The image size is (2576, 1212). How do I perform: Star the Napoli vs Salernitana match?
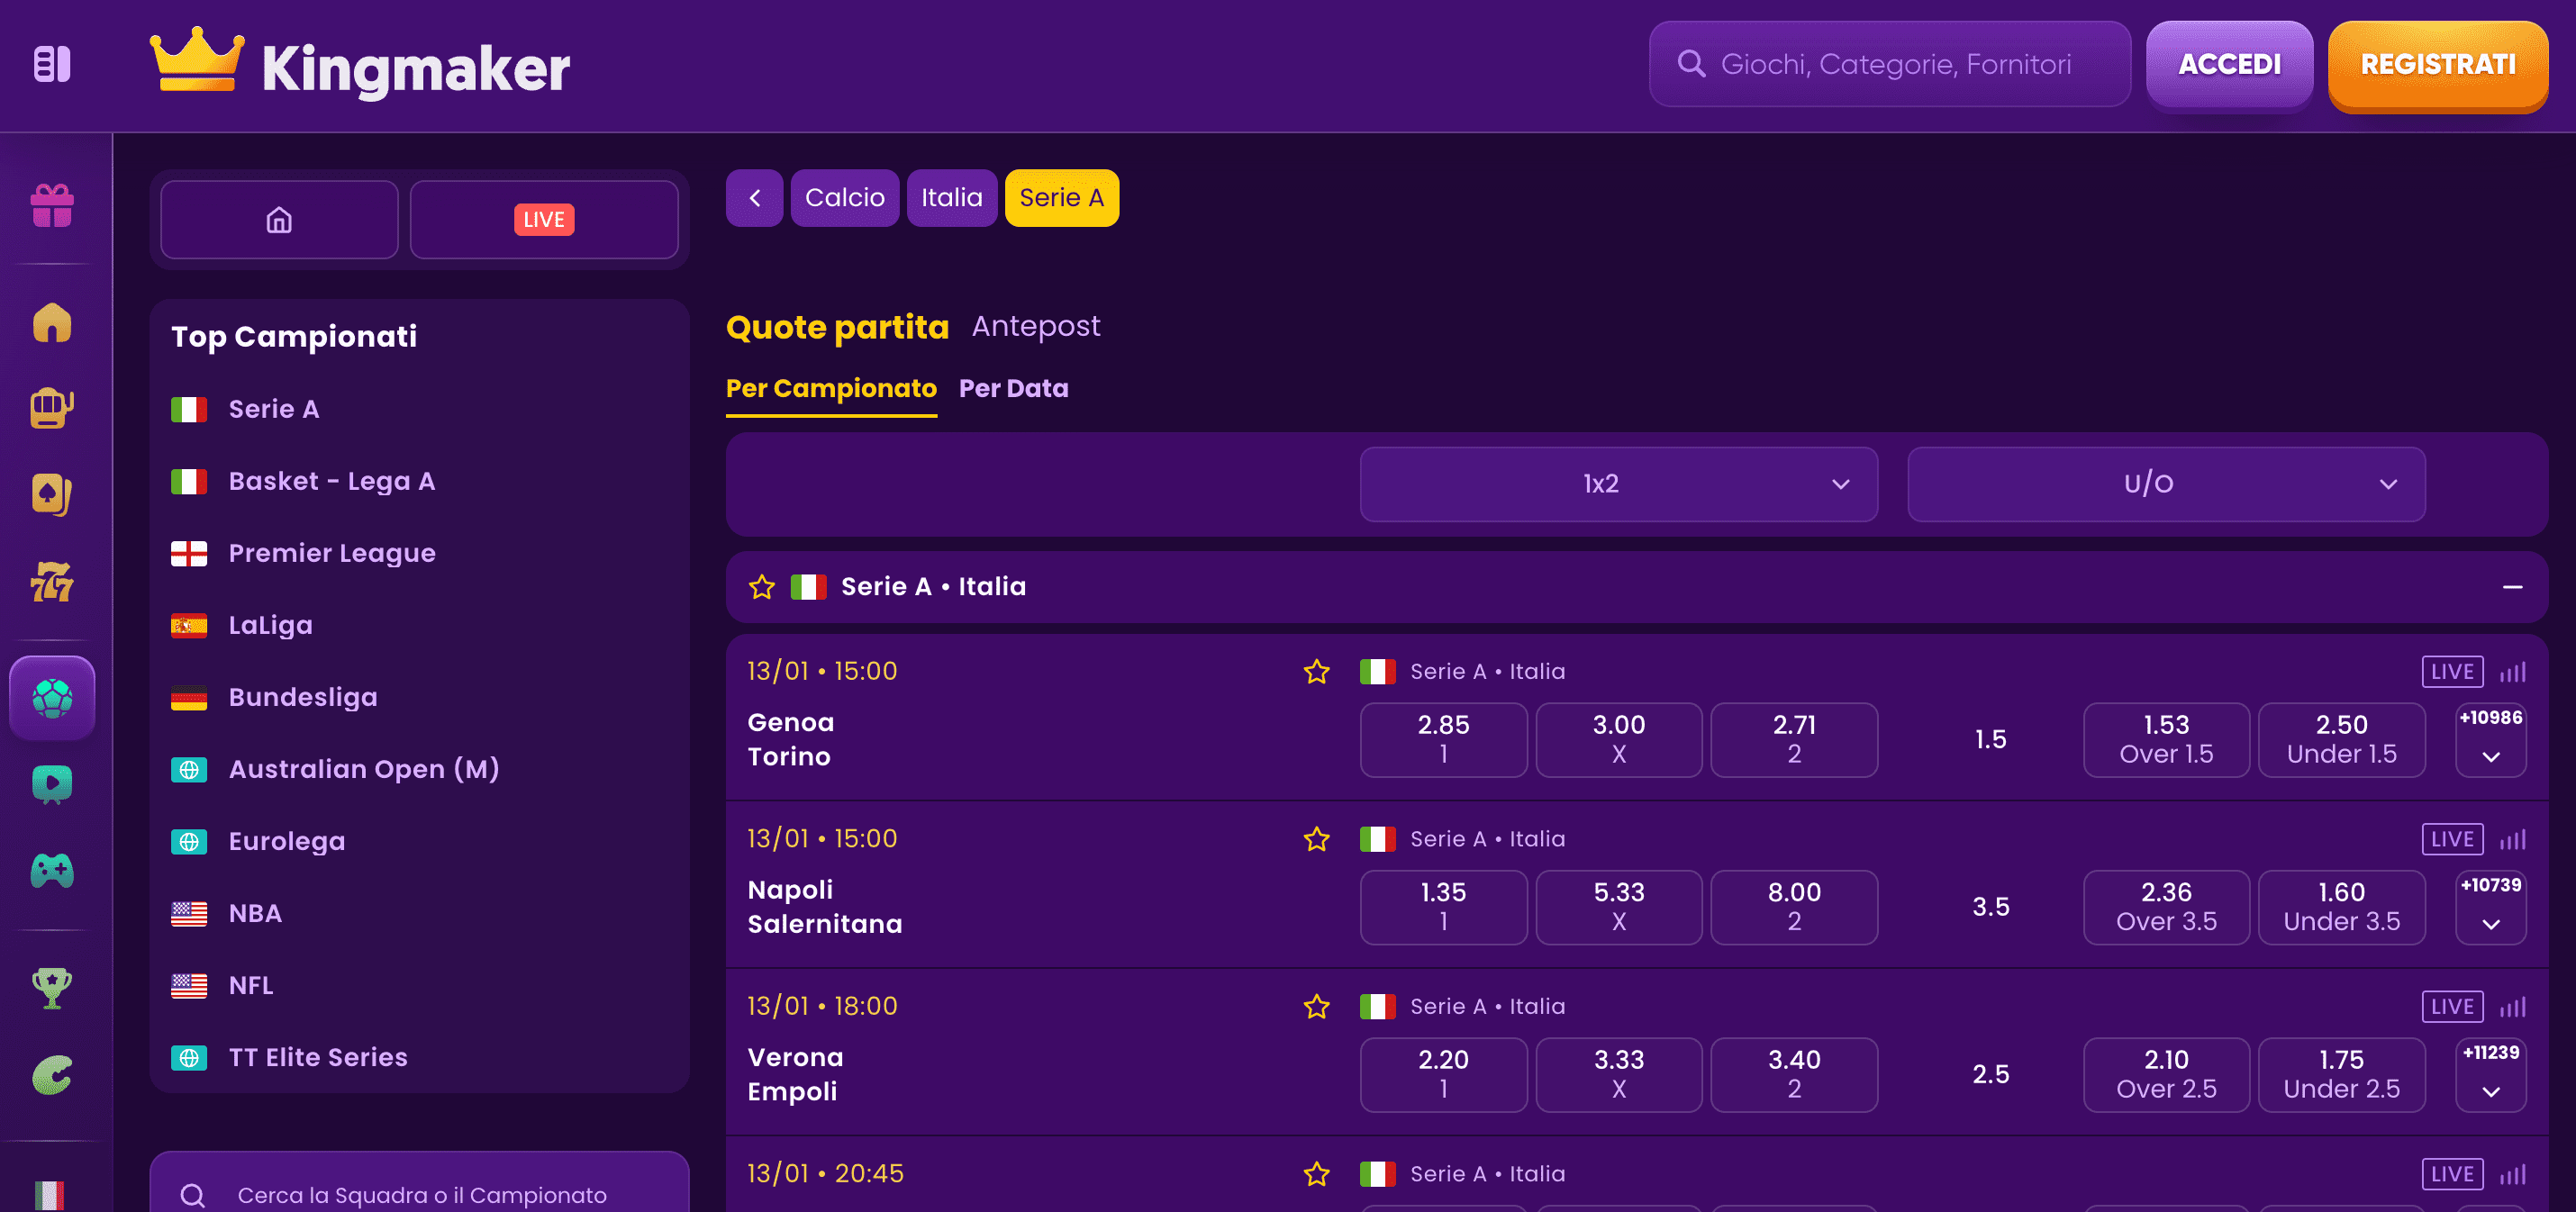click(x=1317, y=839)
